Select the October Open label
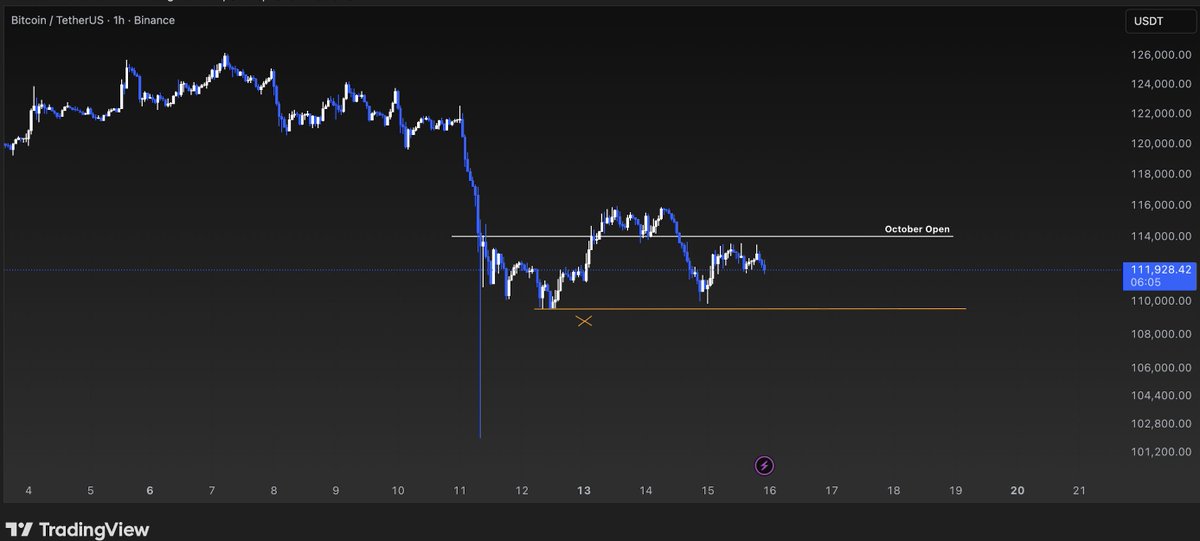The image size is (1200, 541). 917,229
